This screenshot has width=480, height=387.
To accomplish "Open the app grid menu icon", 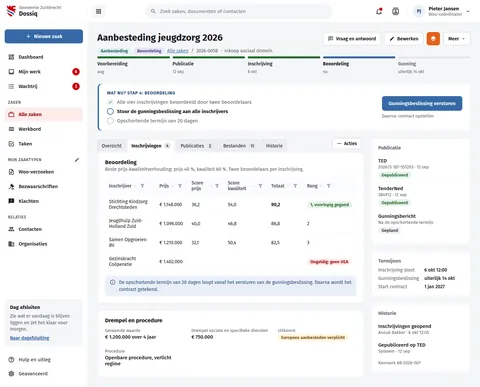I will coord(98,11).
